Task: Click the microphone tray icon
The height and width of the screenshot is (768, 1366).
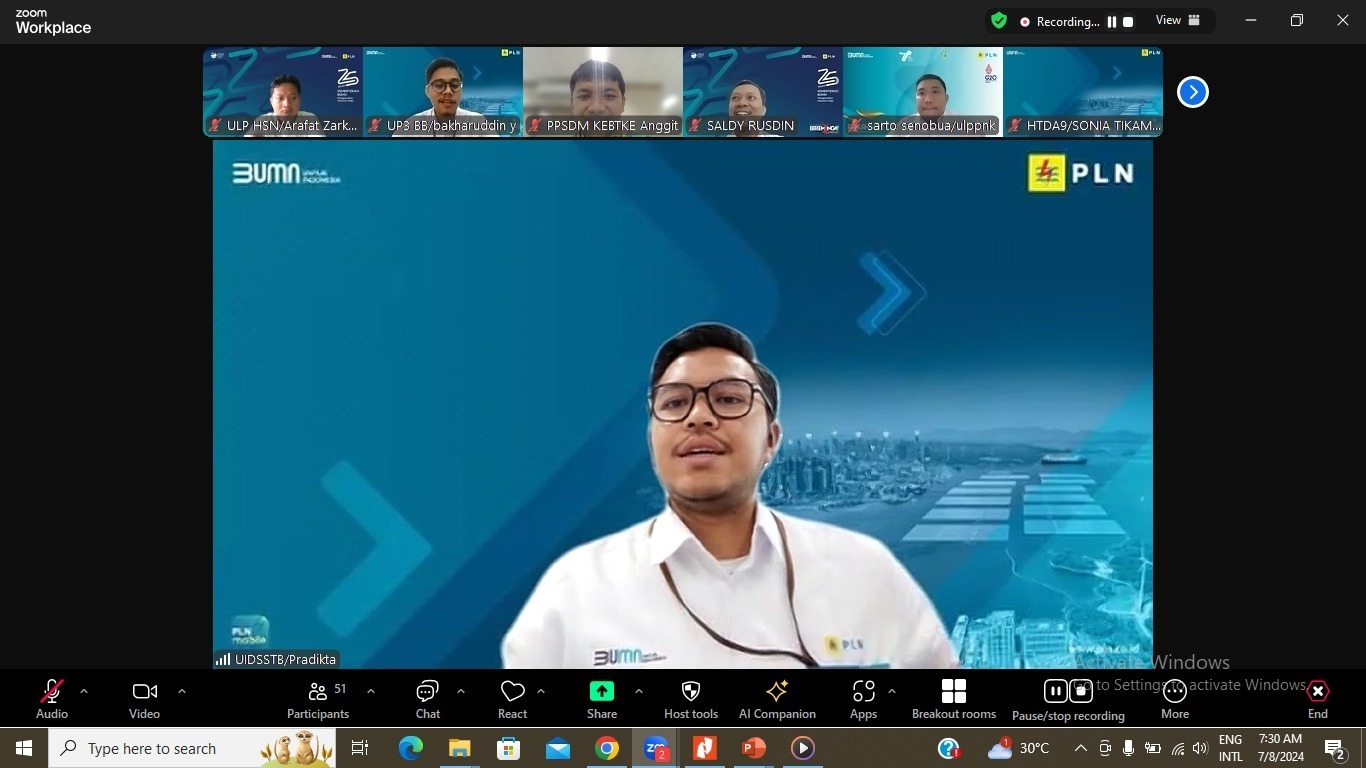Action: [1128, 748]
